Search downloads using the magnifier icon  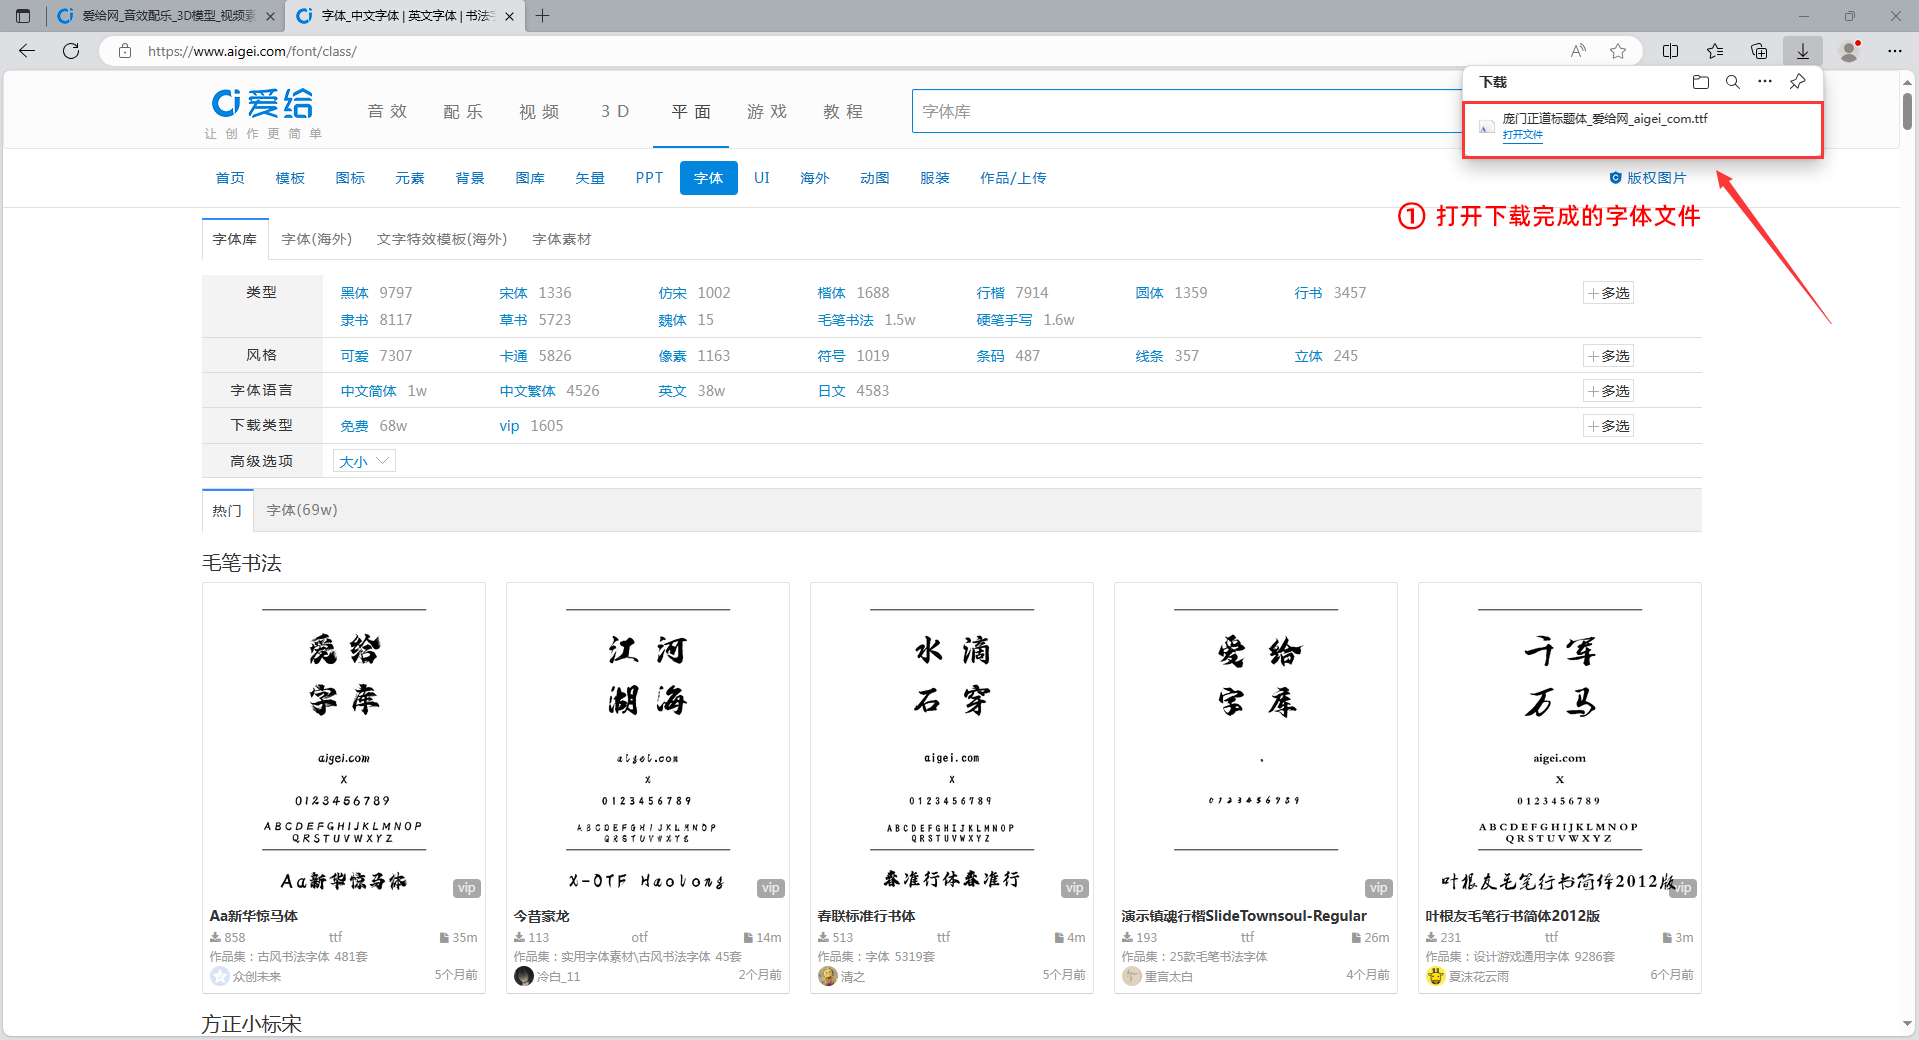pyautogui.click(x=1733, y=82)
